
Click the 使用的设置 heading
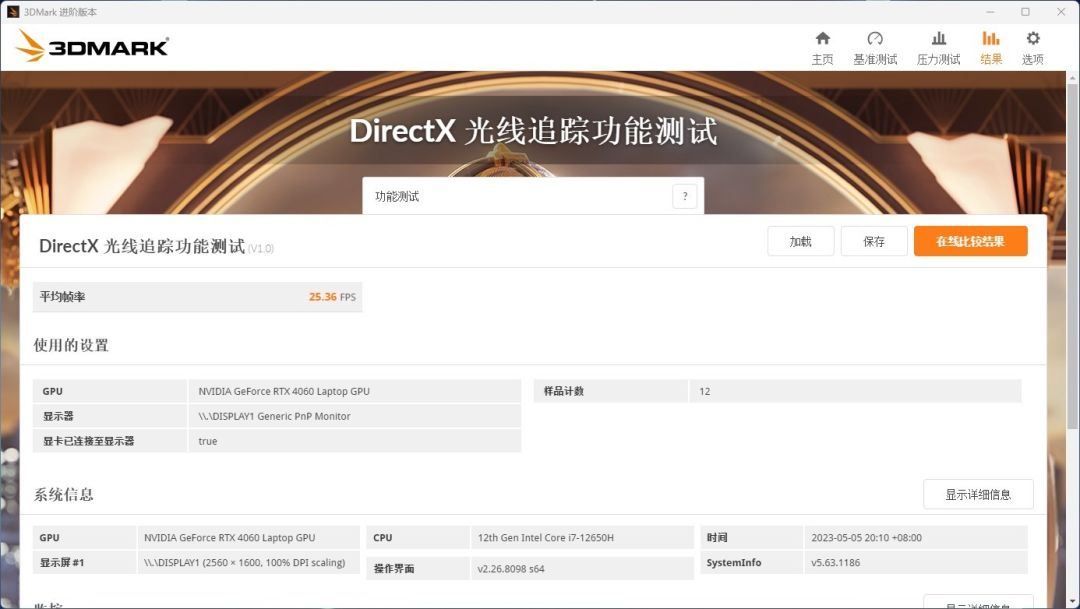pyautogui.click(x=71, y=345)
